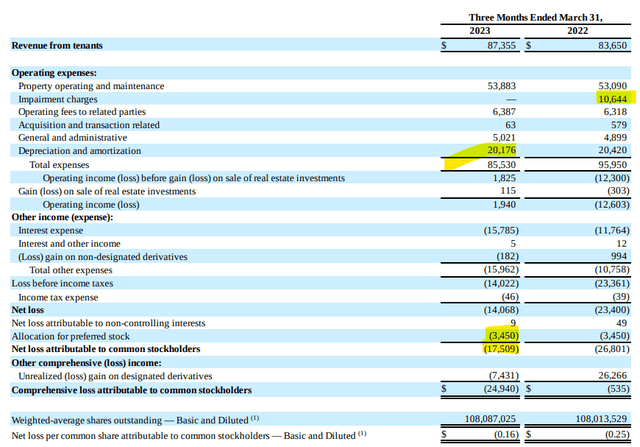Click the 'Three Months Ended March 31,' header

[x=535, y=18]
